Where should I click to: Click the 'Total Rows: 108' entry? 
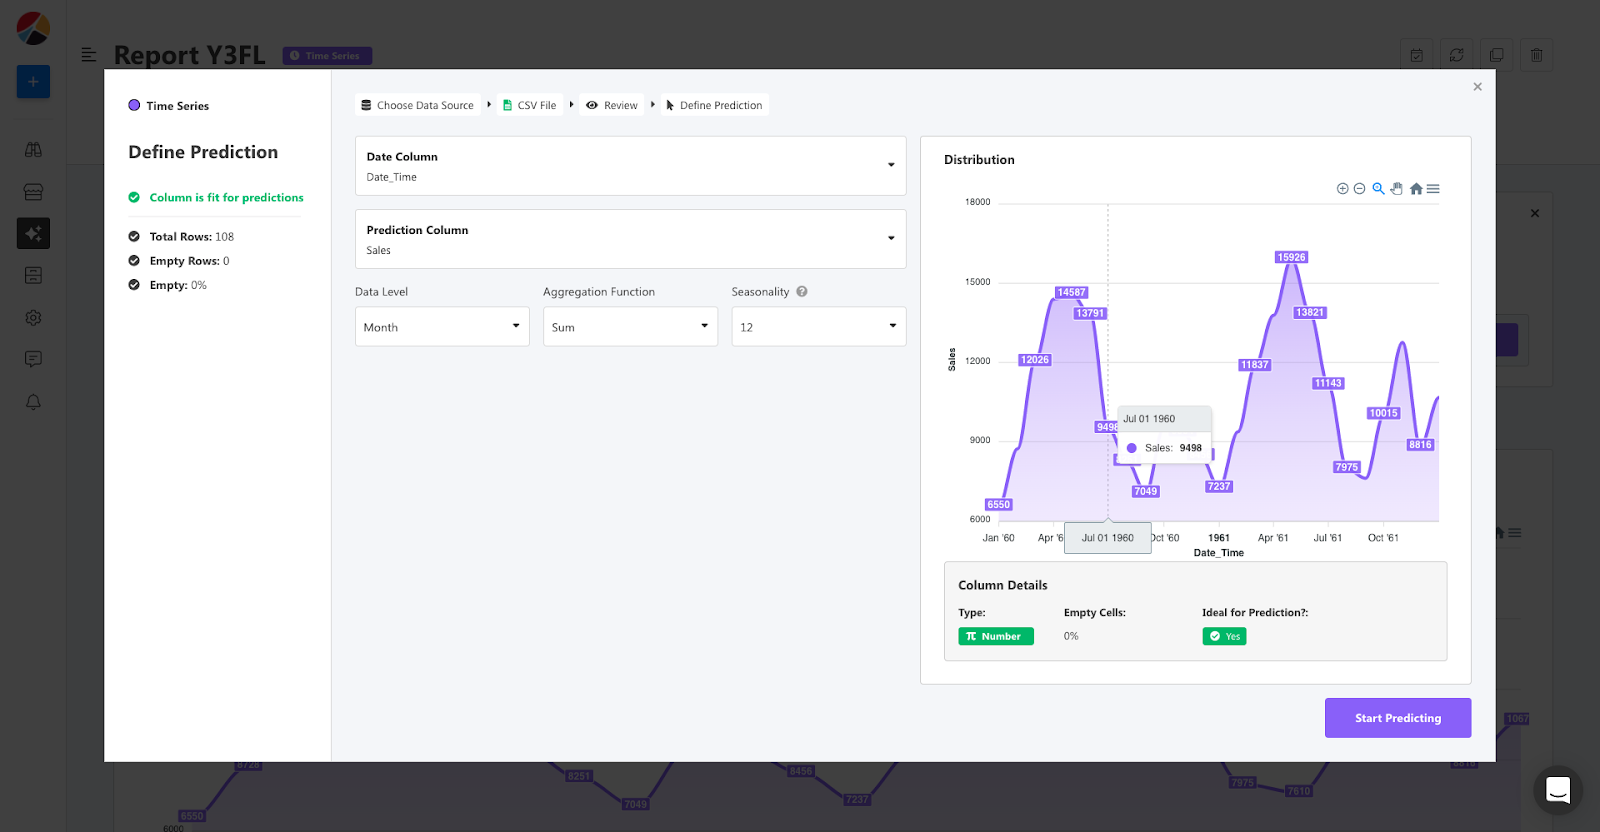pos(192,237)
